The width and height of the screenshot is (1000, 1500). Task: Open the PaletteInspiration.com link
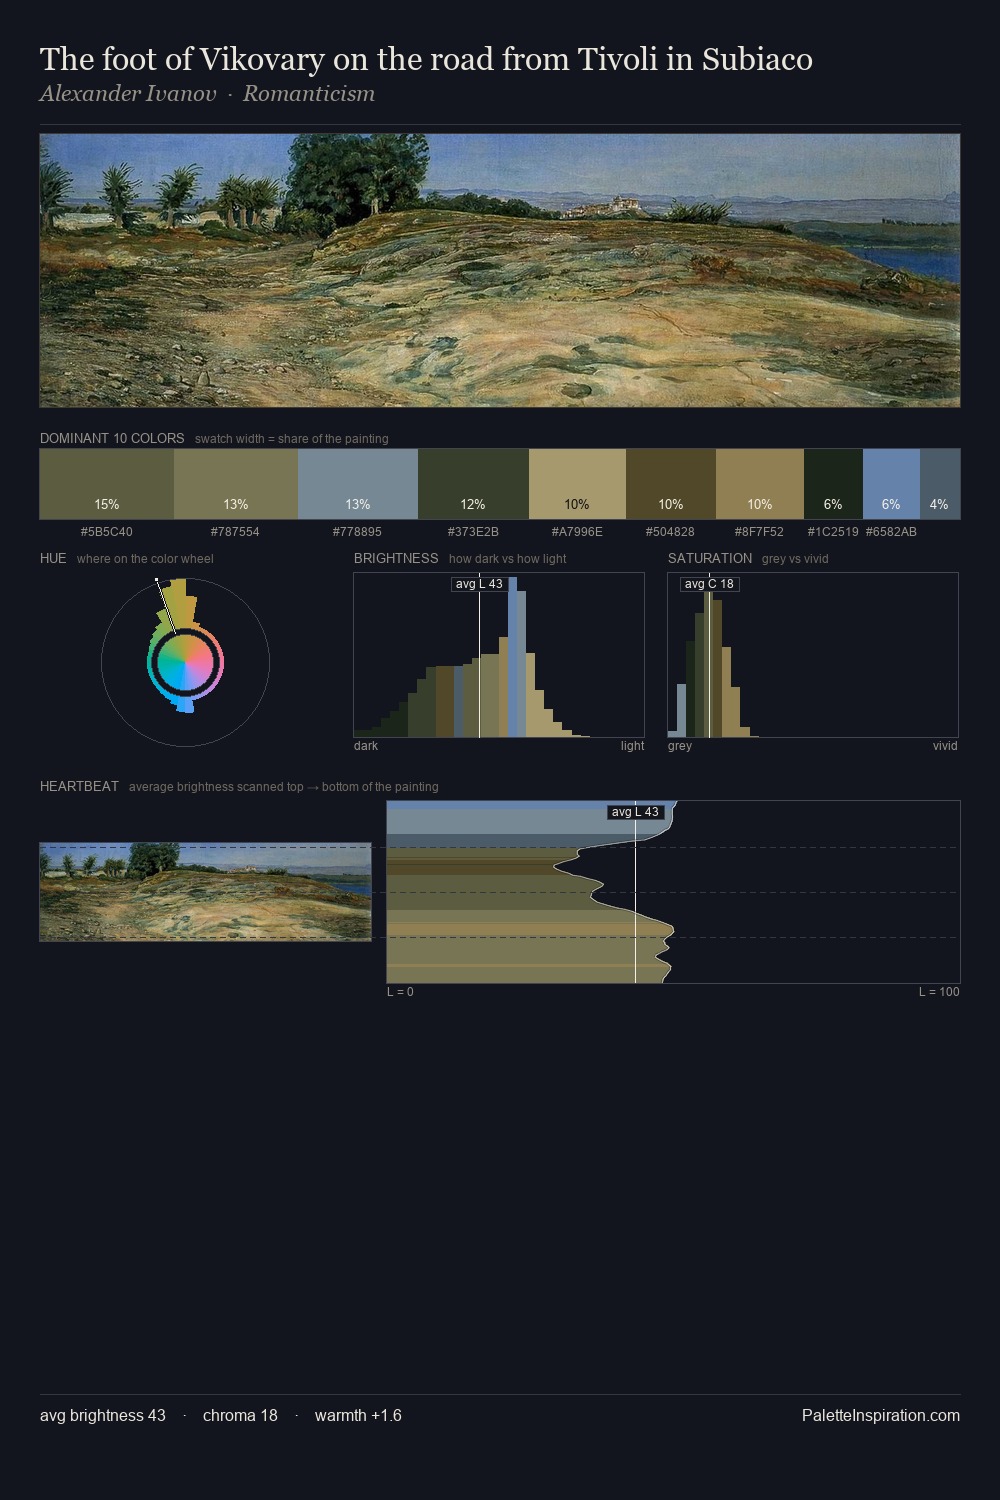tap(881, 1415)
